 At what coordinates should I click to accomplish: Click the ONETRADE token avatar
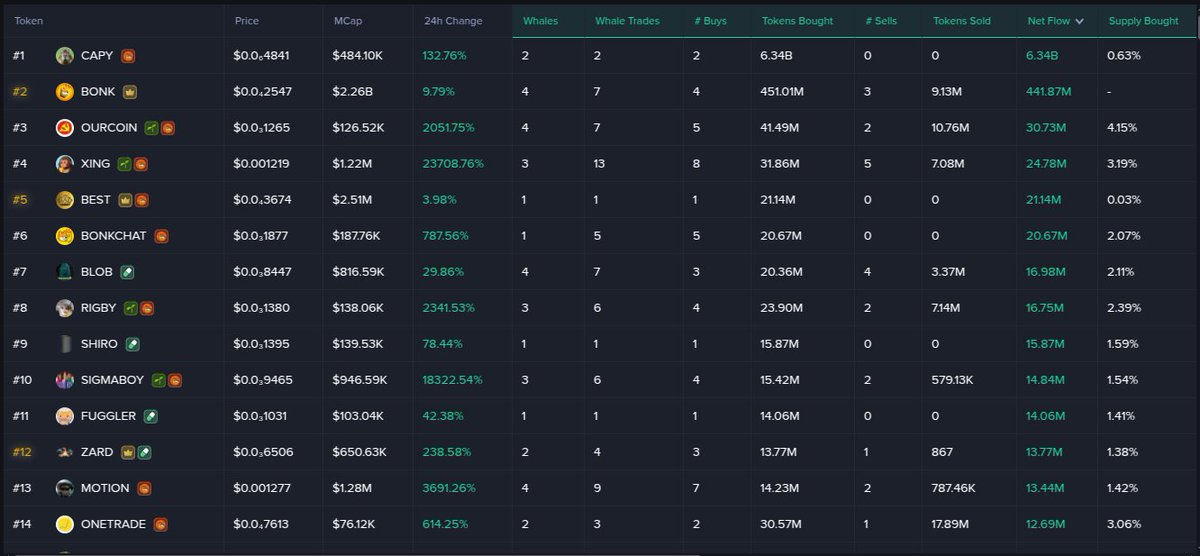pyautogui.click(x=65, y=524)
